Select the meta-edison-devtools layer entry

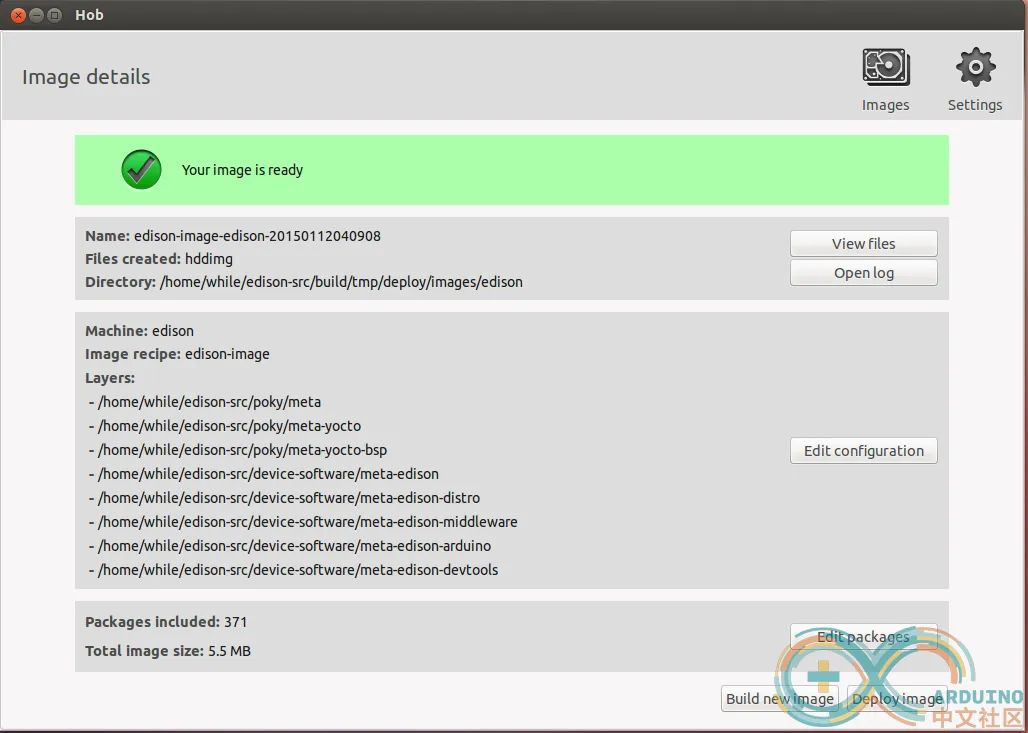click(298, 570)
